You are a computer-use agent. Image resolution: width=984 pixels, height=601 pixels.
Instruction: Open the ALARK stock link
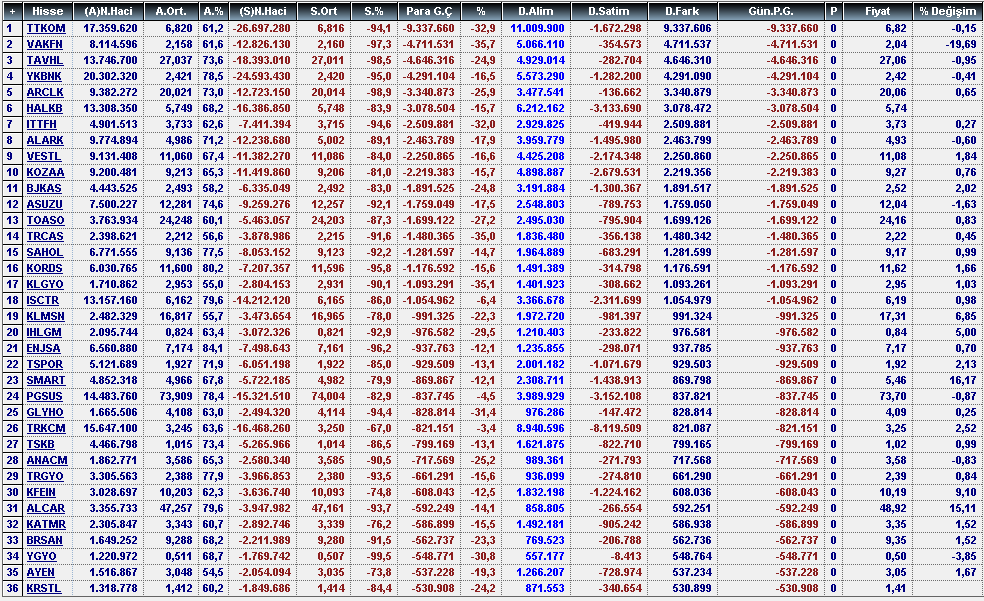click(45, 141)
